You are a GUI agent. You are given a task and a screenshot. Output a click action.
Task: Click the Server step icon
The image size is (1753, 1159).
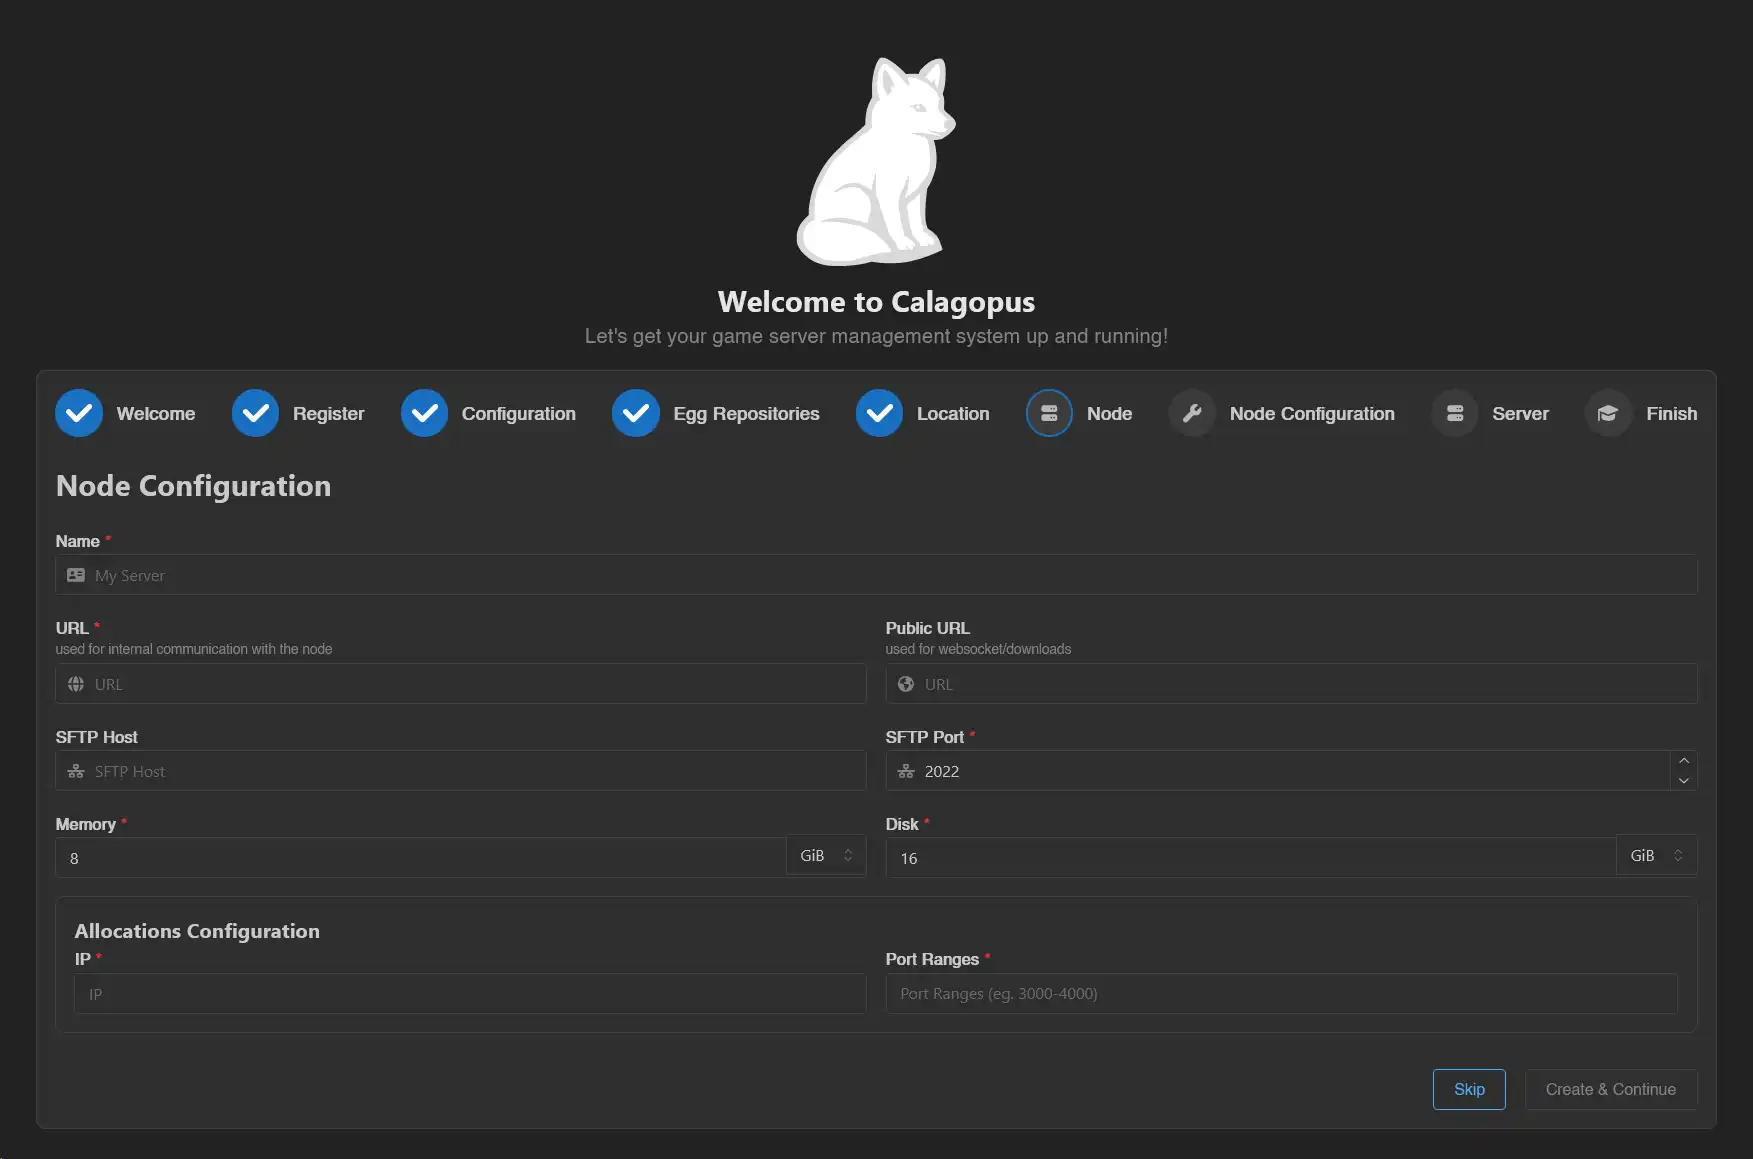point(1455,413)
